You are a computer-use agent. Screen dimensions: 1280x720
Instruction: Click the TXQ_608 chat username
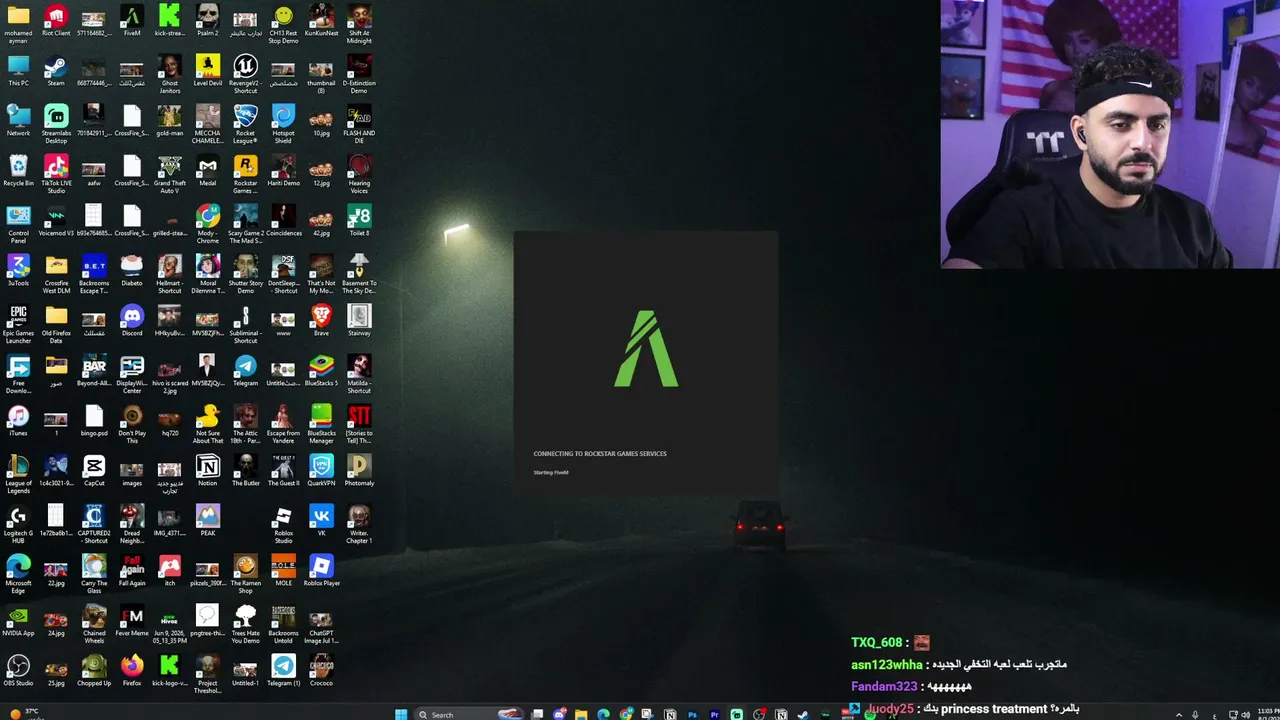point(876,642)
